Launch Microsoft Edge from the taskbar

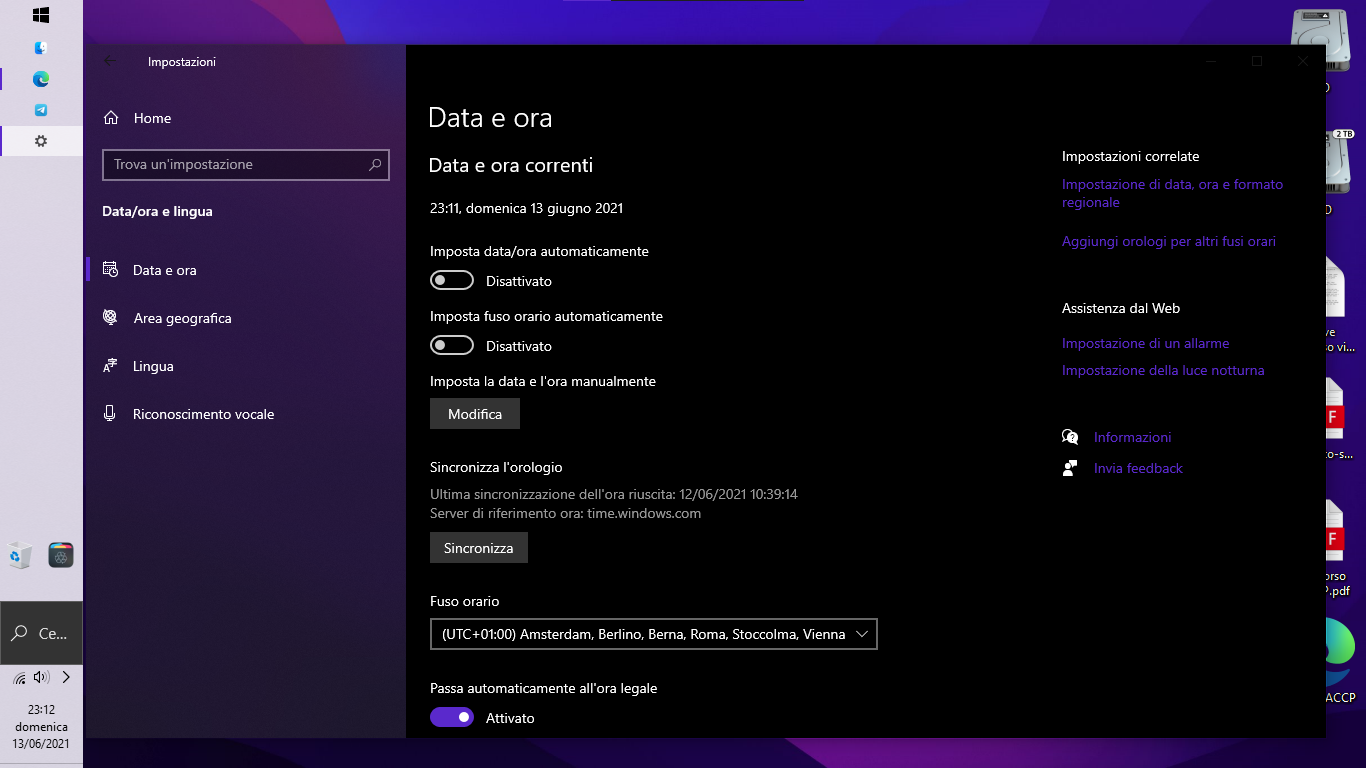point(41,78)
